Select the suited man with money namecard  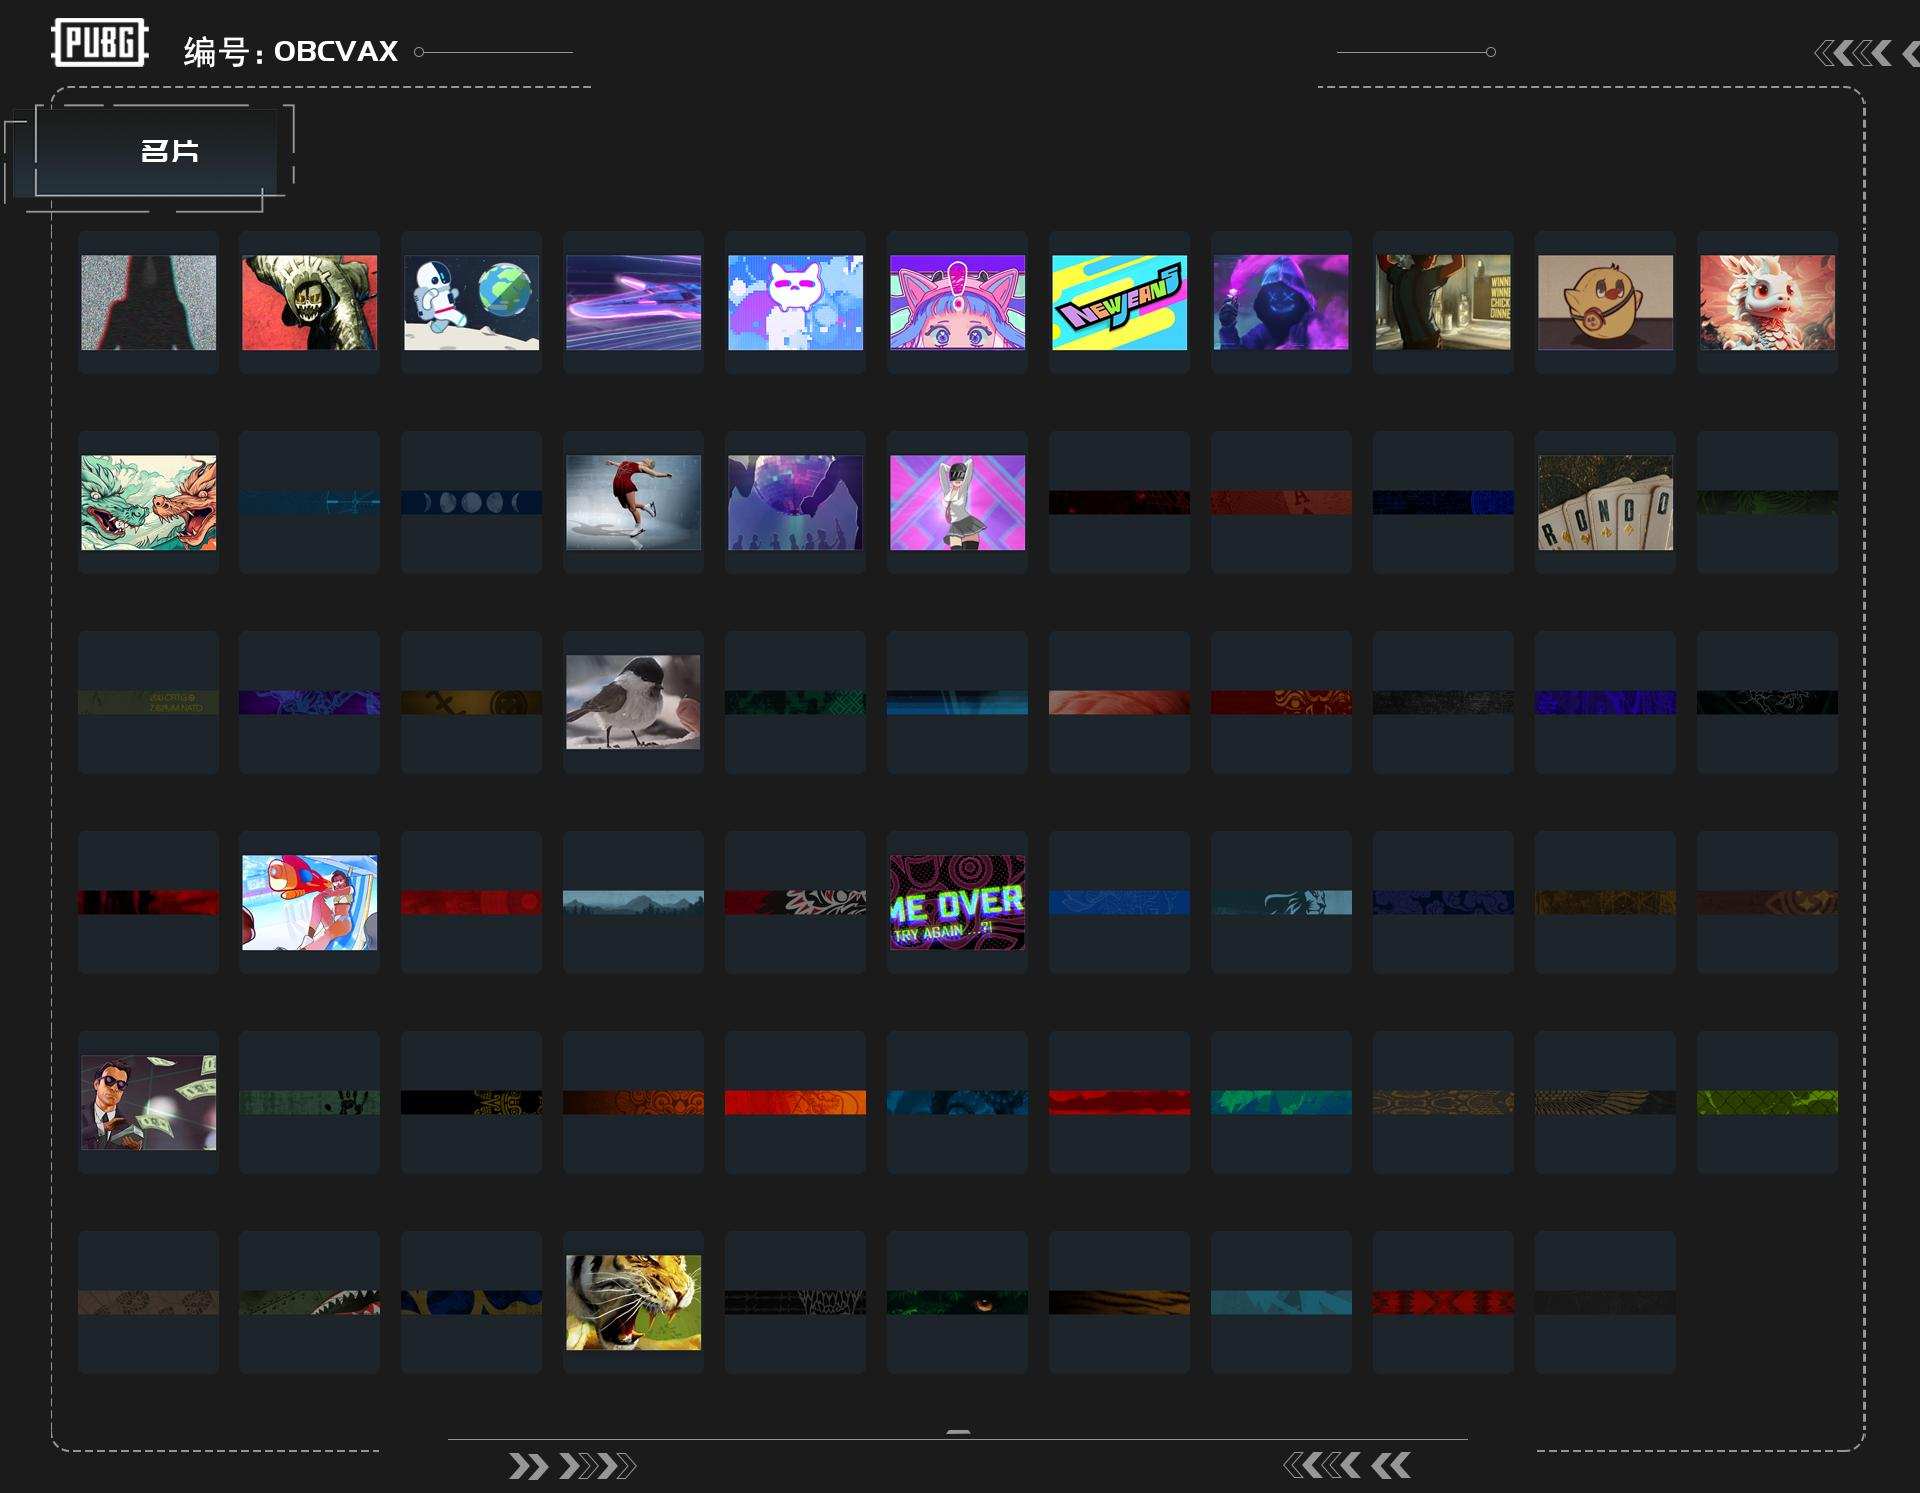coord(148,1102)
